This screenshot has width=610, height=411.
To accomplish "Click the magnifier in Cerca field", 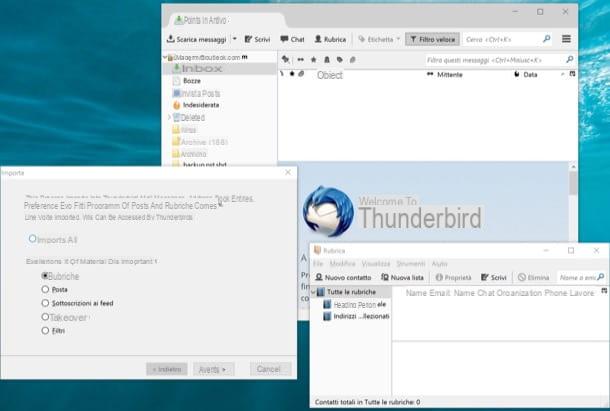I will click(x=547, y=39).
